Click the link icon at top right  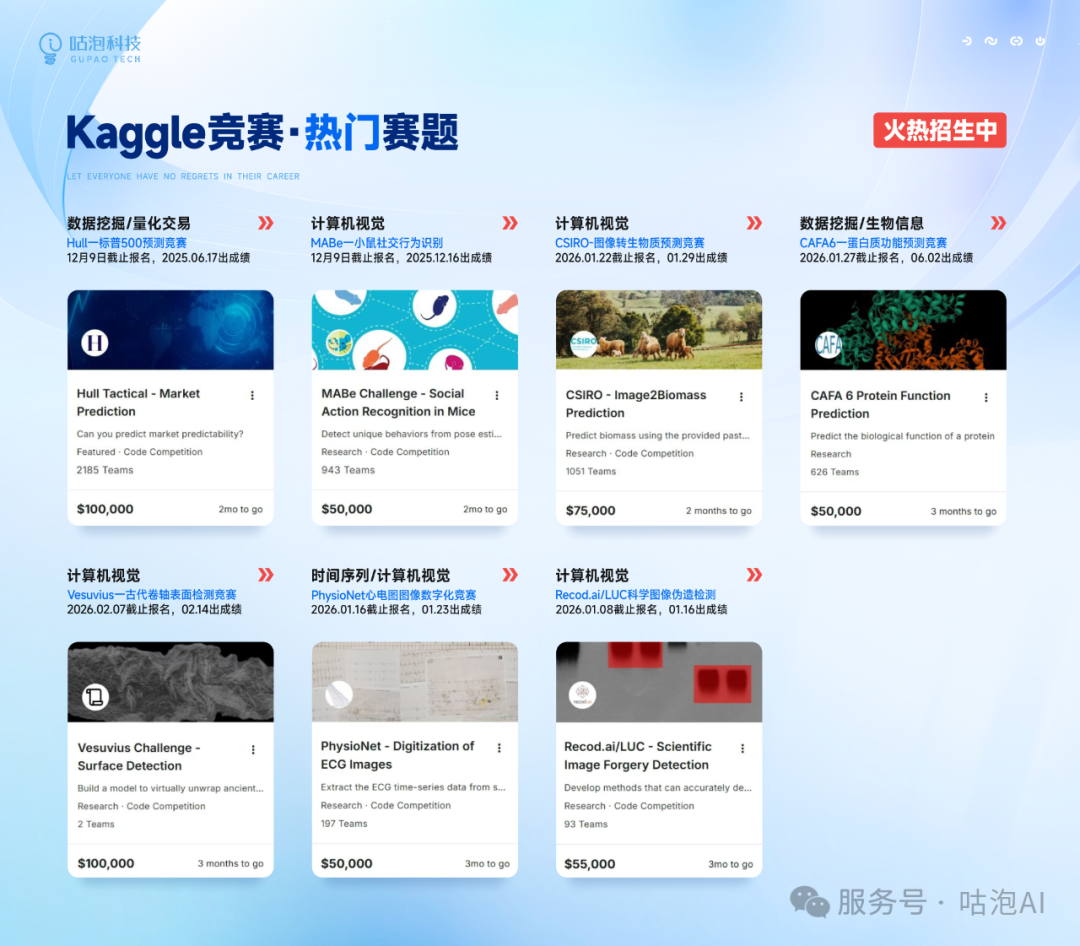1016,41
